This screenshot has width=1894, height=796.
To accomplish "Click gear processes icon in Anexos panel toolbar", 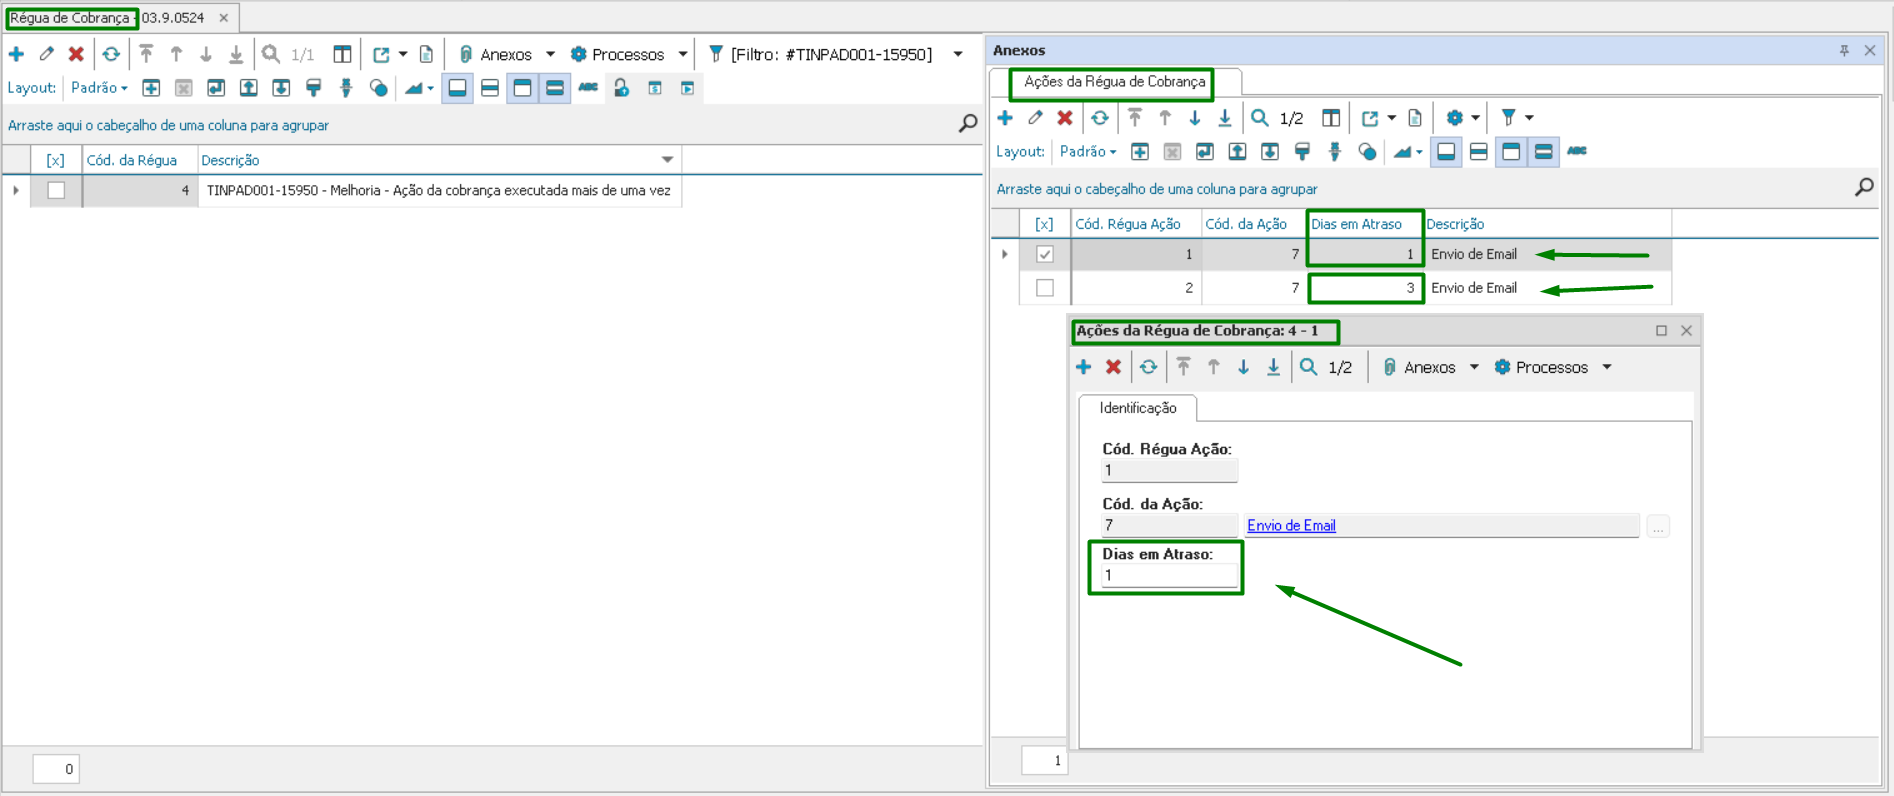I will [1455, 118].
